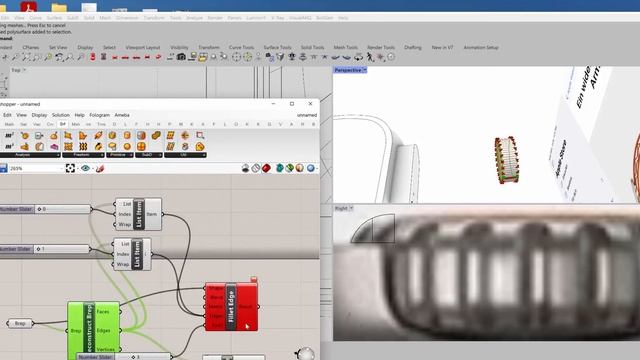Switch to the Surface Tools toolbar tab

(277, 47)
